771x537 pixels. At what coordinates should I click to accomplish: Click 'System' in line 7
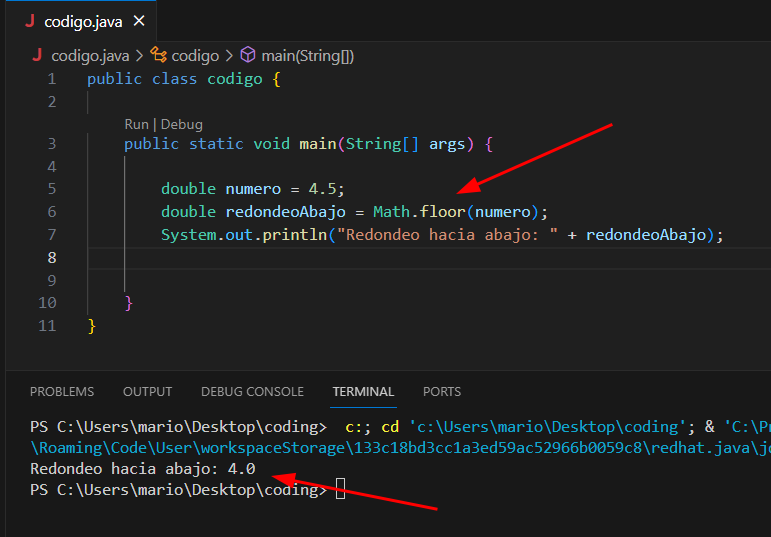(x=189, y=235)
